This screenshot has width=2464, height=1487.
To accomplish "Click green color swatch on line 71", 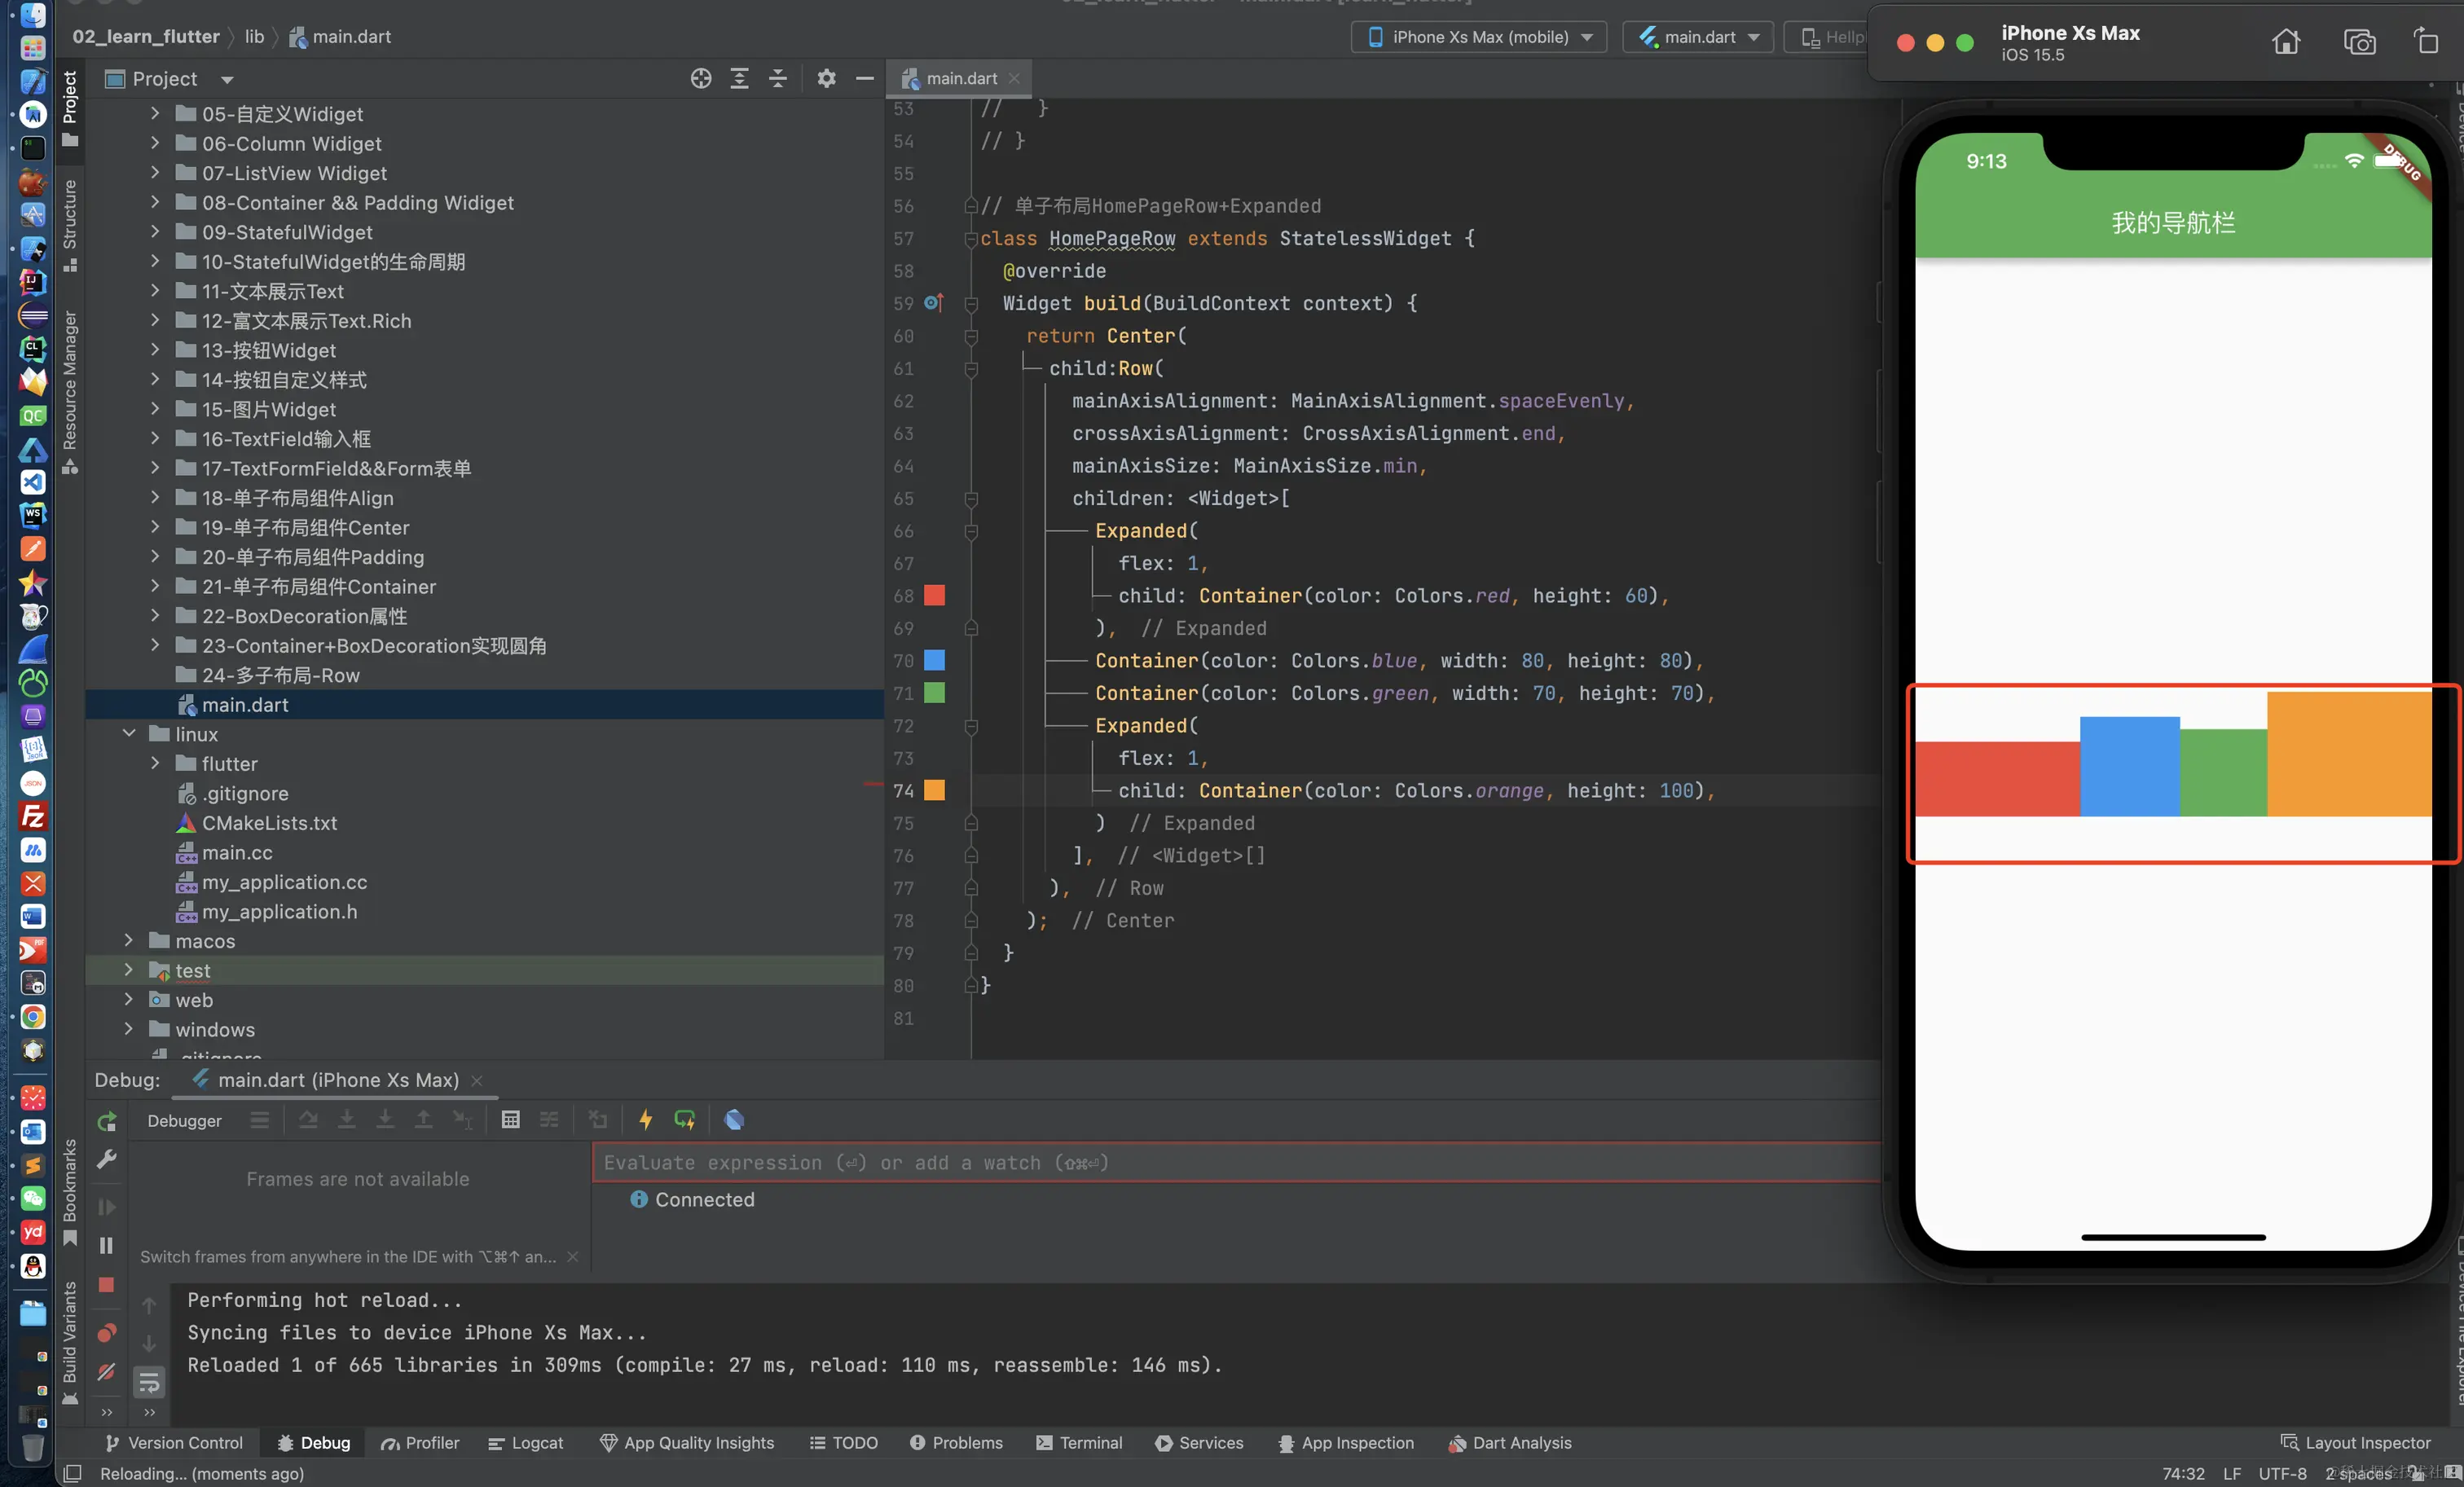I will [935, 693].
